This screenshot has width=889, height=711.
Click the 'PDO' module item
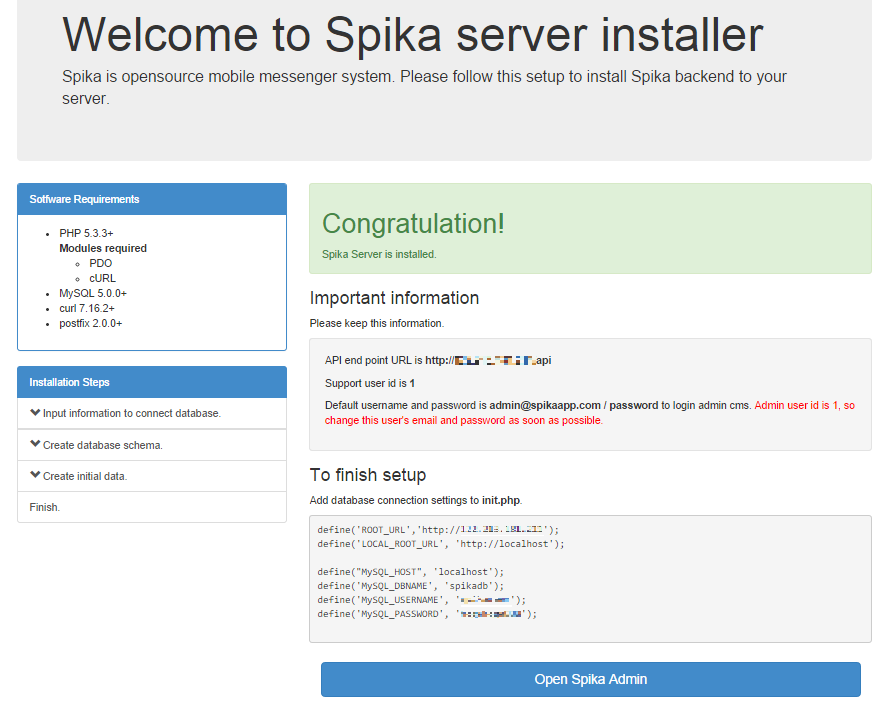point(100,263)
